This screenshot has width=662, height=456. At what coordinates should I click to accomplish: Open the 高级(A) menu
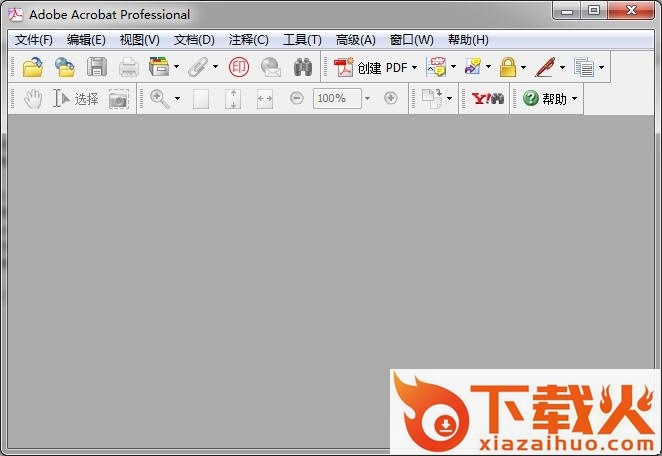click(355, 40)
